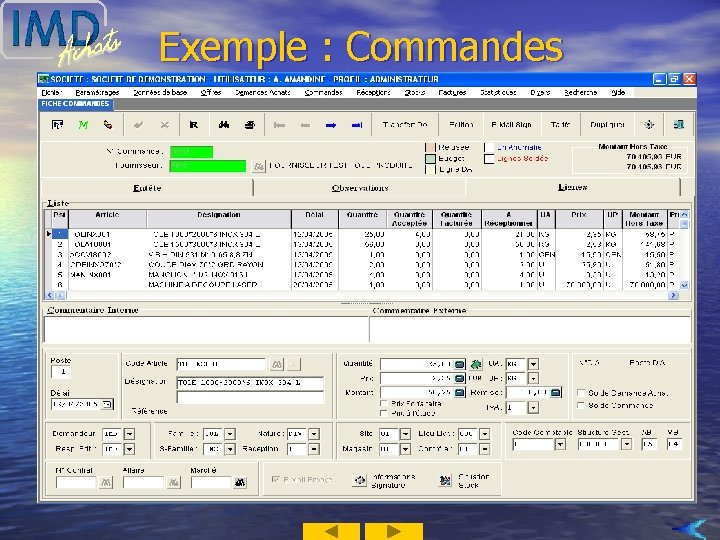Click Dupliquer toolbar button
This screenshot has height=540, width=720.
pyautogui.click(x=607, y=124)
